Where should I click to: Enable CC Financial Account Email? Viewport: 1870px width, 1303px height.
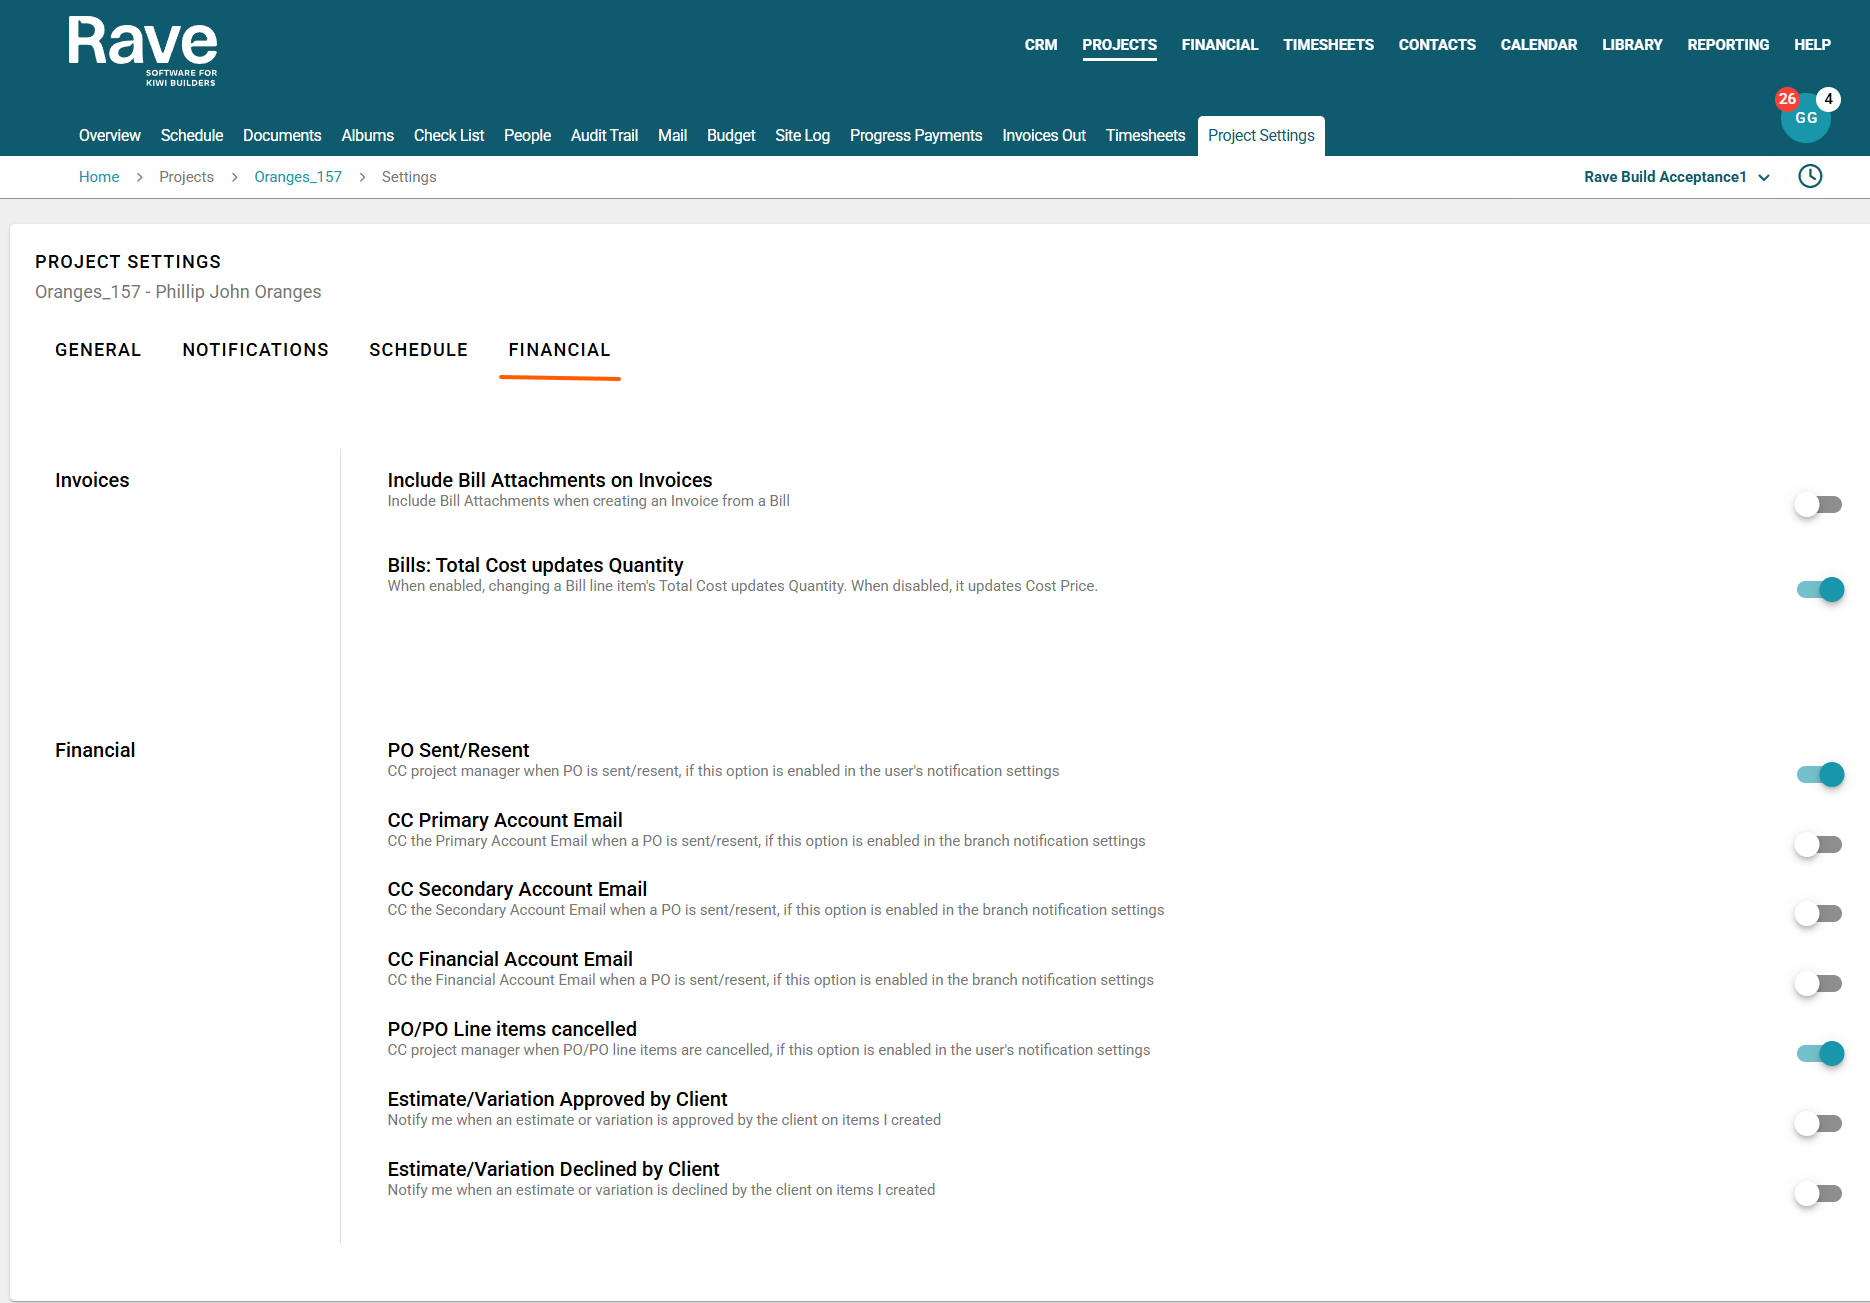click(1818, 984)
